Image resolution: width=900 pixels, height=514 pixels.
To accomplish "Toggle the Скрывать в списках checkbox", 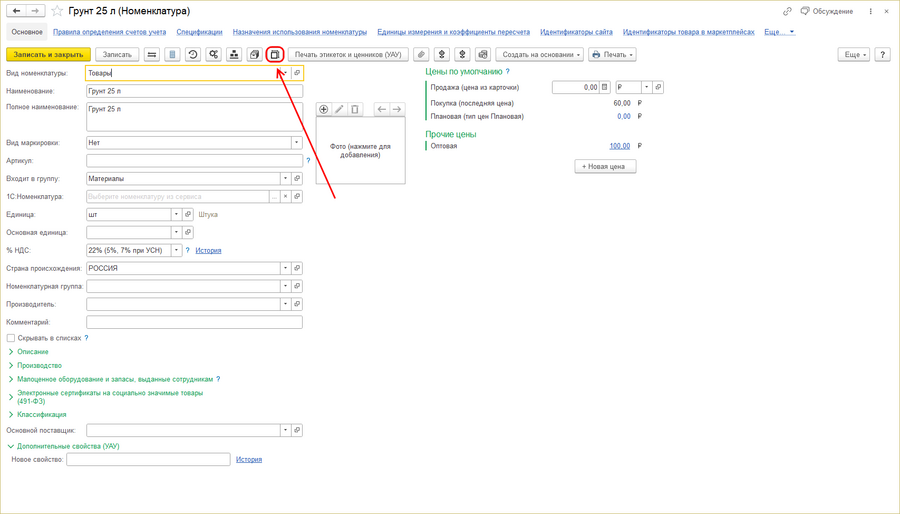I will coord(11,338).
